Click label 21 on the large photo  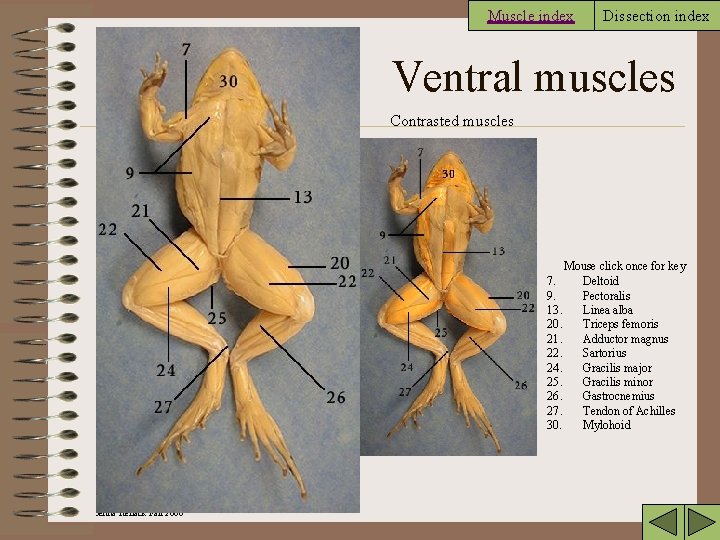click(x=141, y=211)
